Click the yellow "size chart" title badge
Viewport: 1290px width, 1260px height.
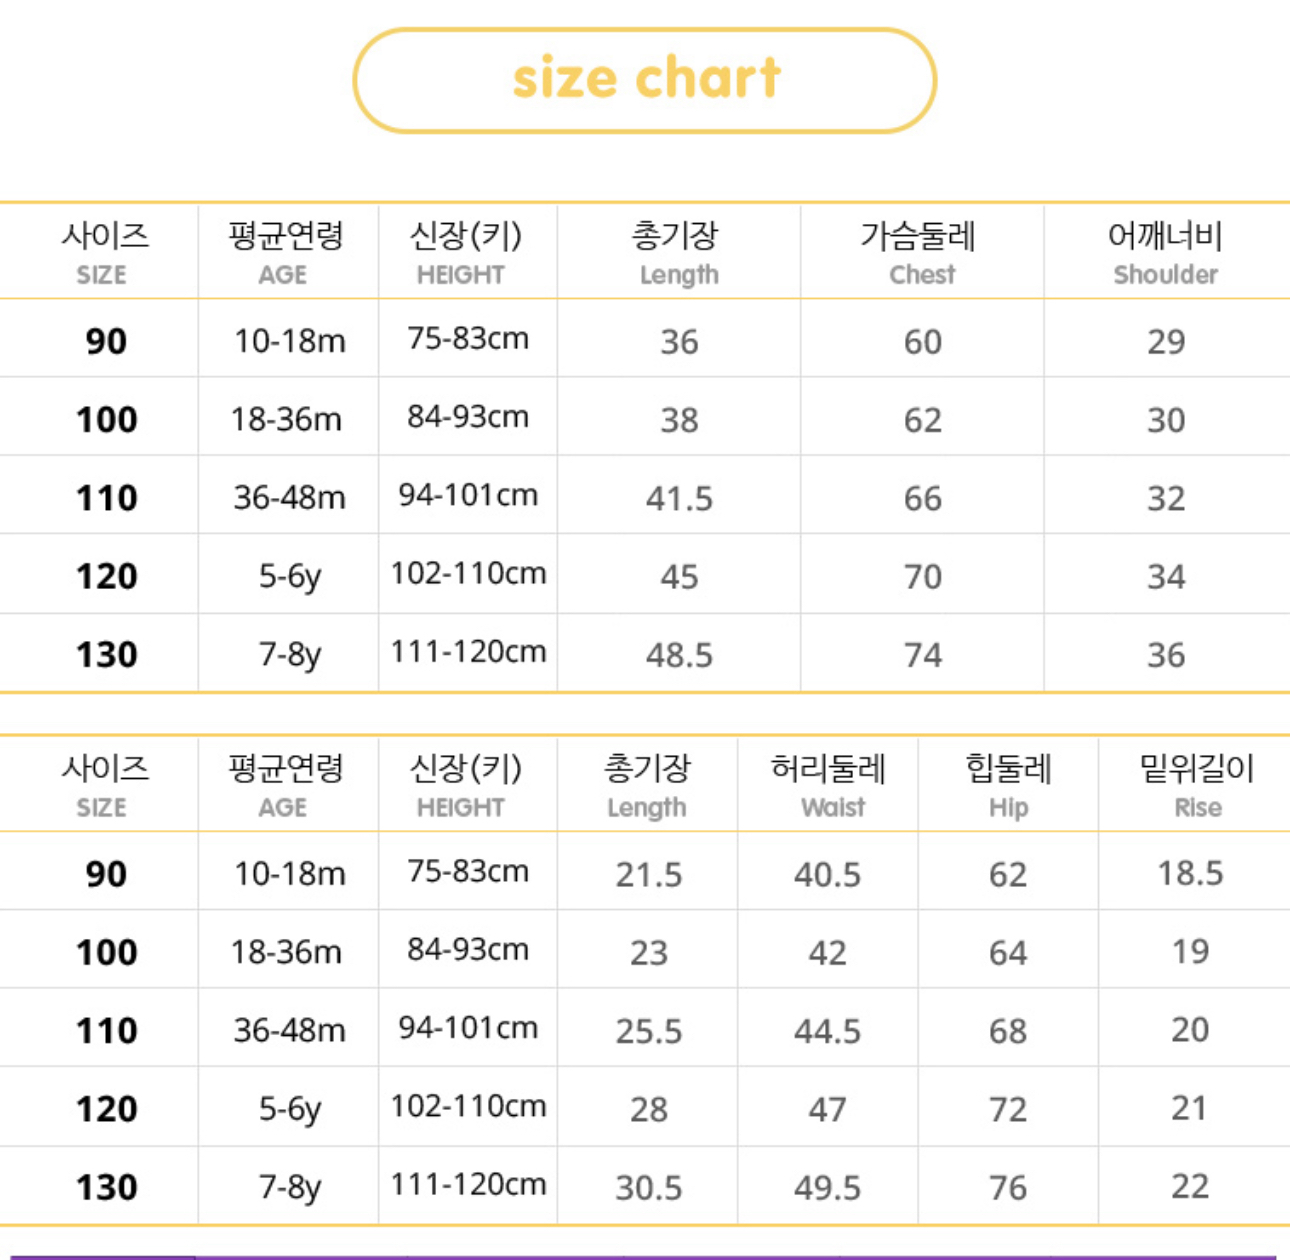click(645, 80)
